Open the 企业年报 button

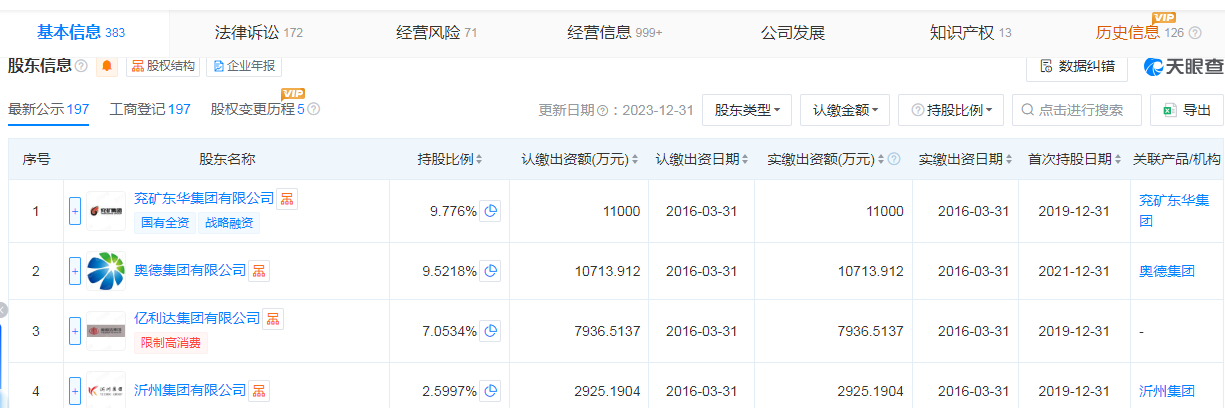pyautogui.click(x=244, y=66)
